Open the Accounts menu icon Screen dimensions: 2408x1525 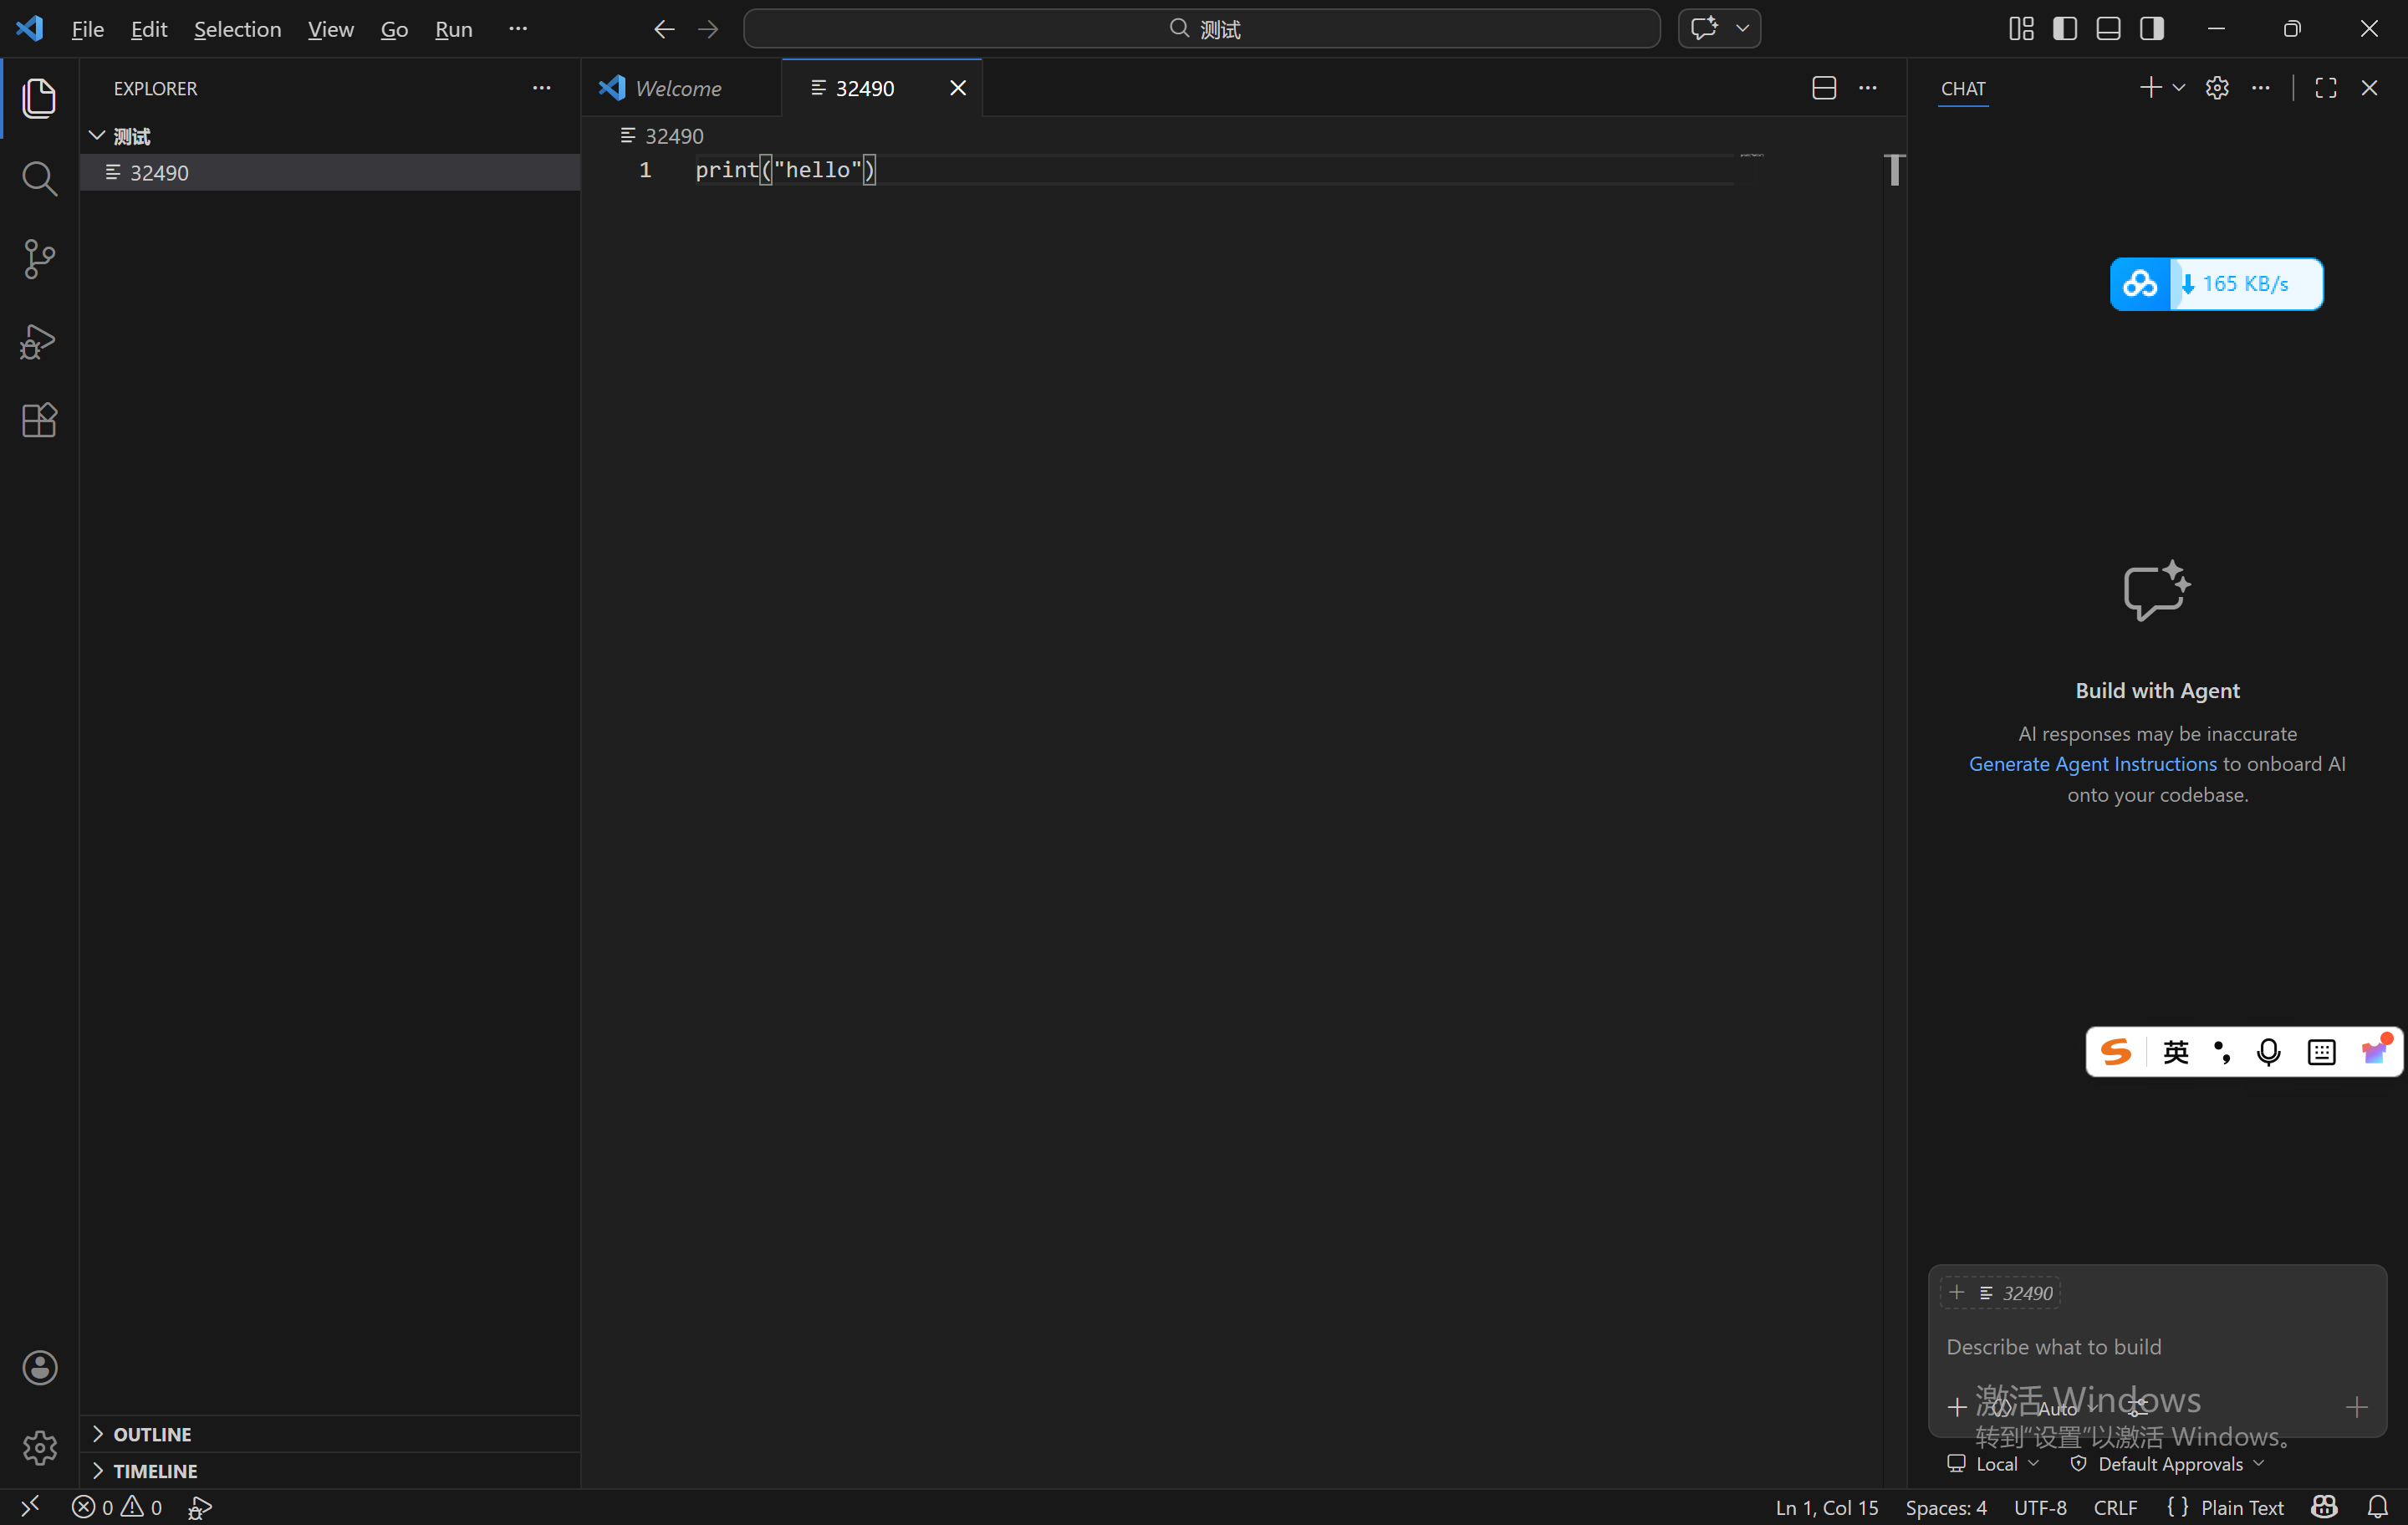pos(39,1367)
